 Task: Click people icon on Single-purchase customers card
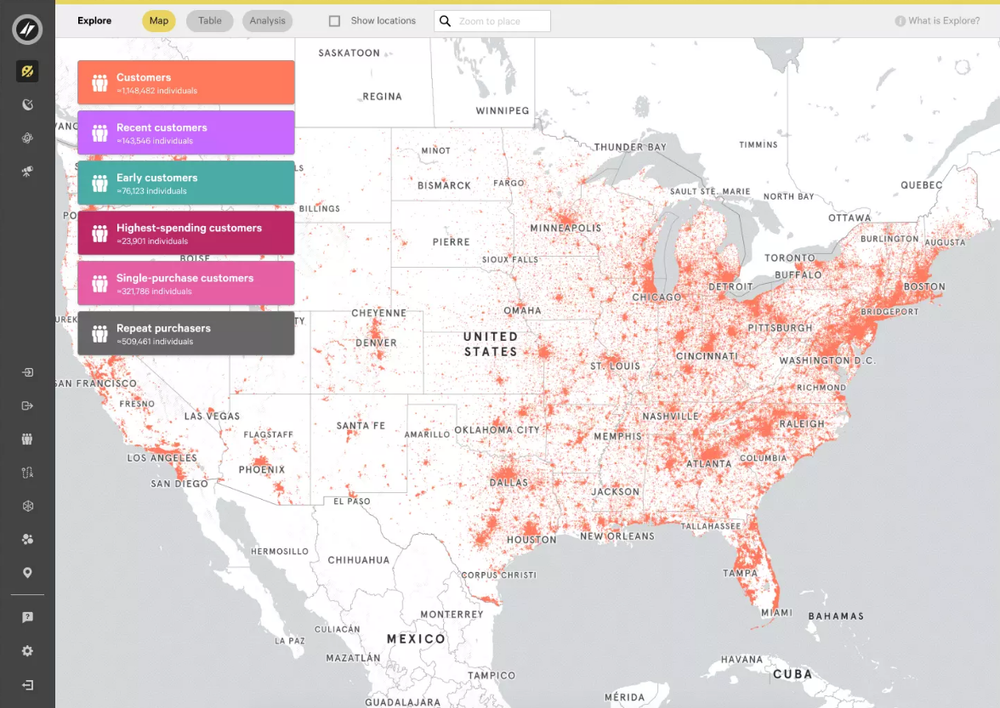click(99, 284)
